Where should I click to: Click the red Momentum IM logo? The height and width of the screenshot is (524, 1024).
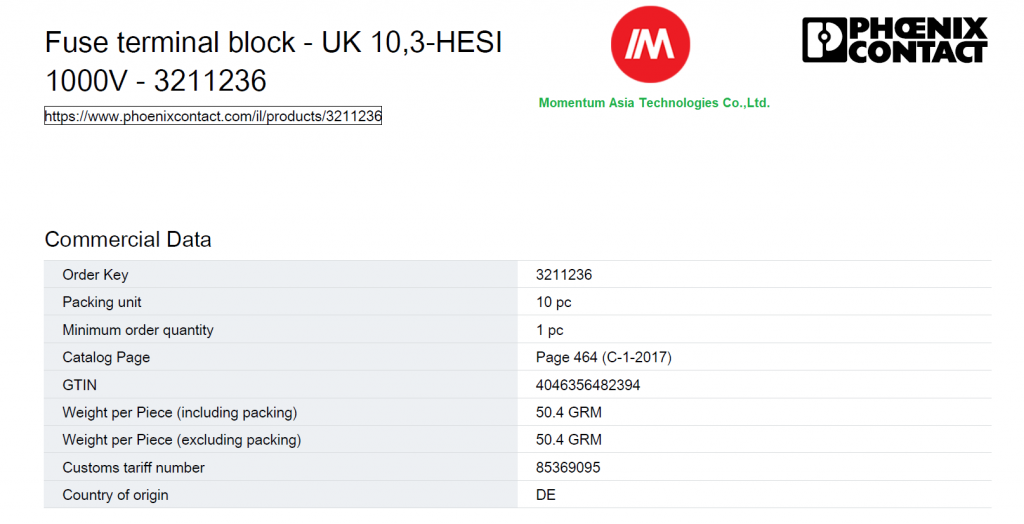point(650,44)
